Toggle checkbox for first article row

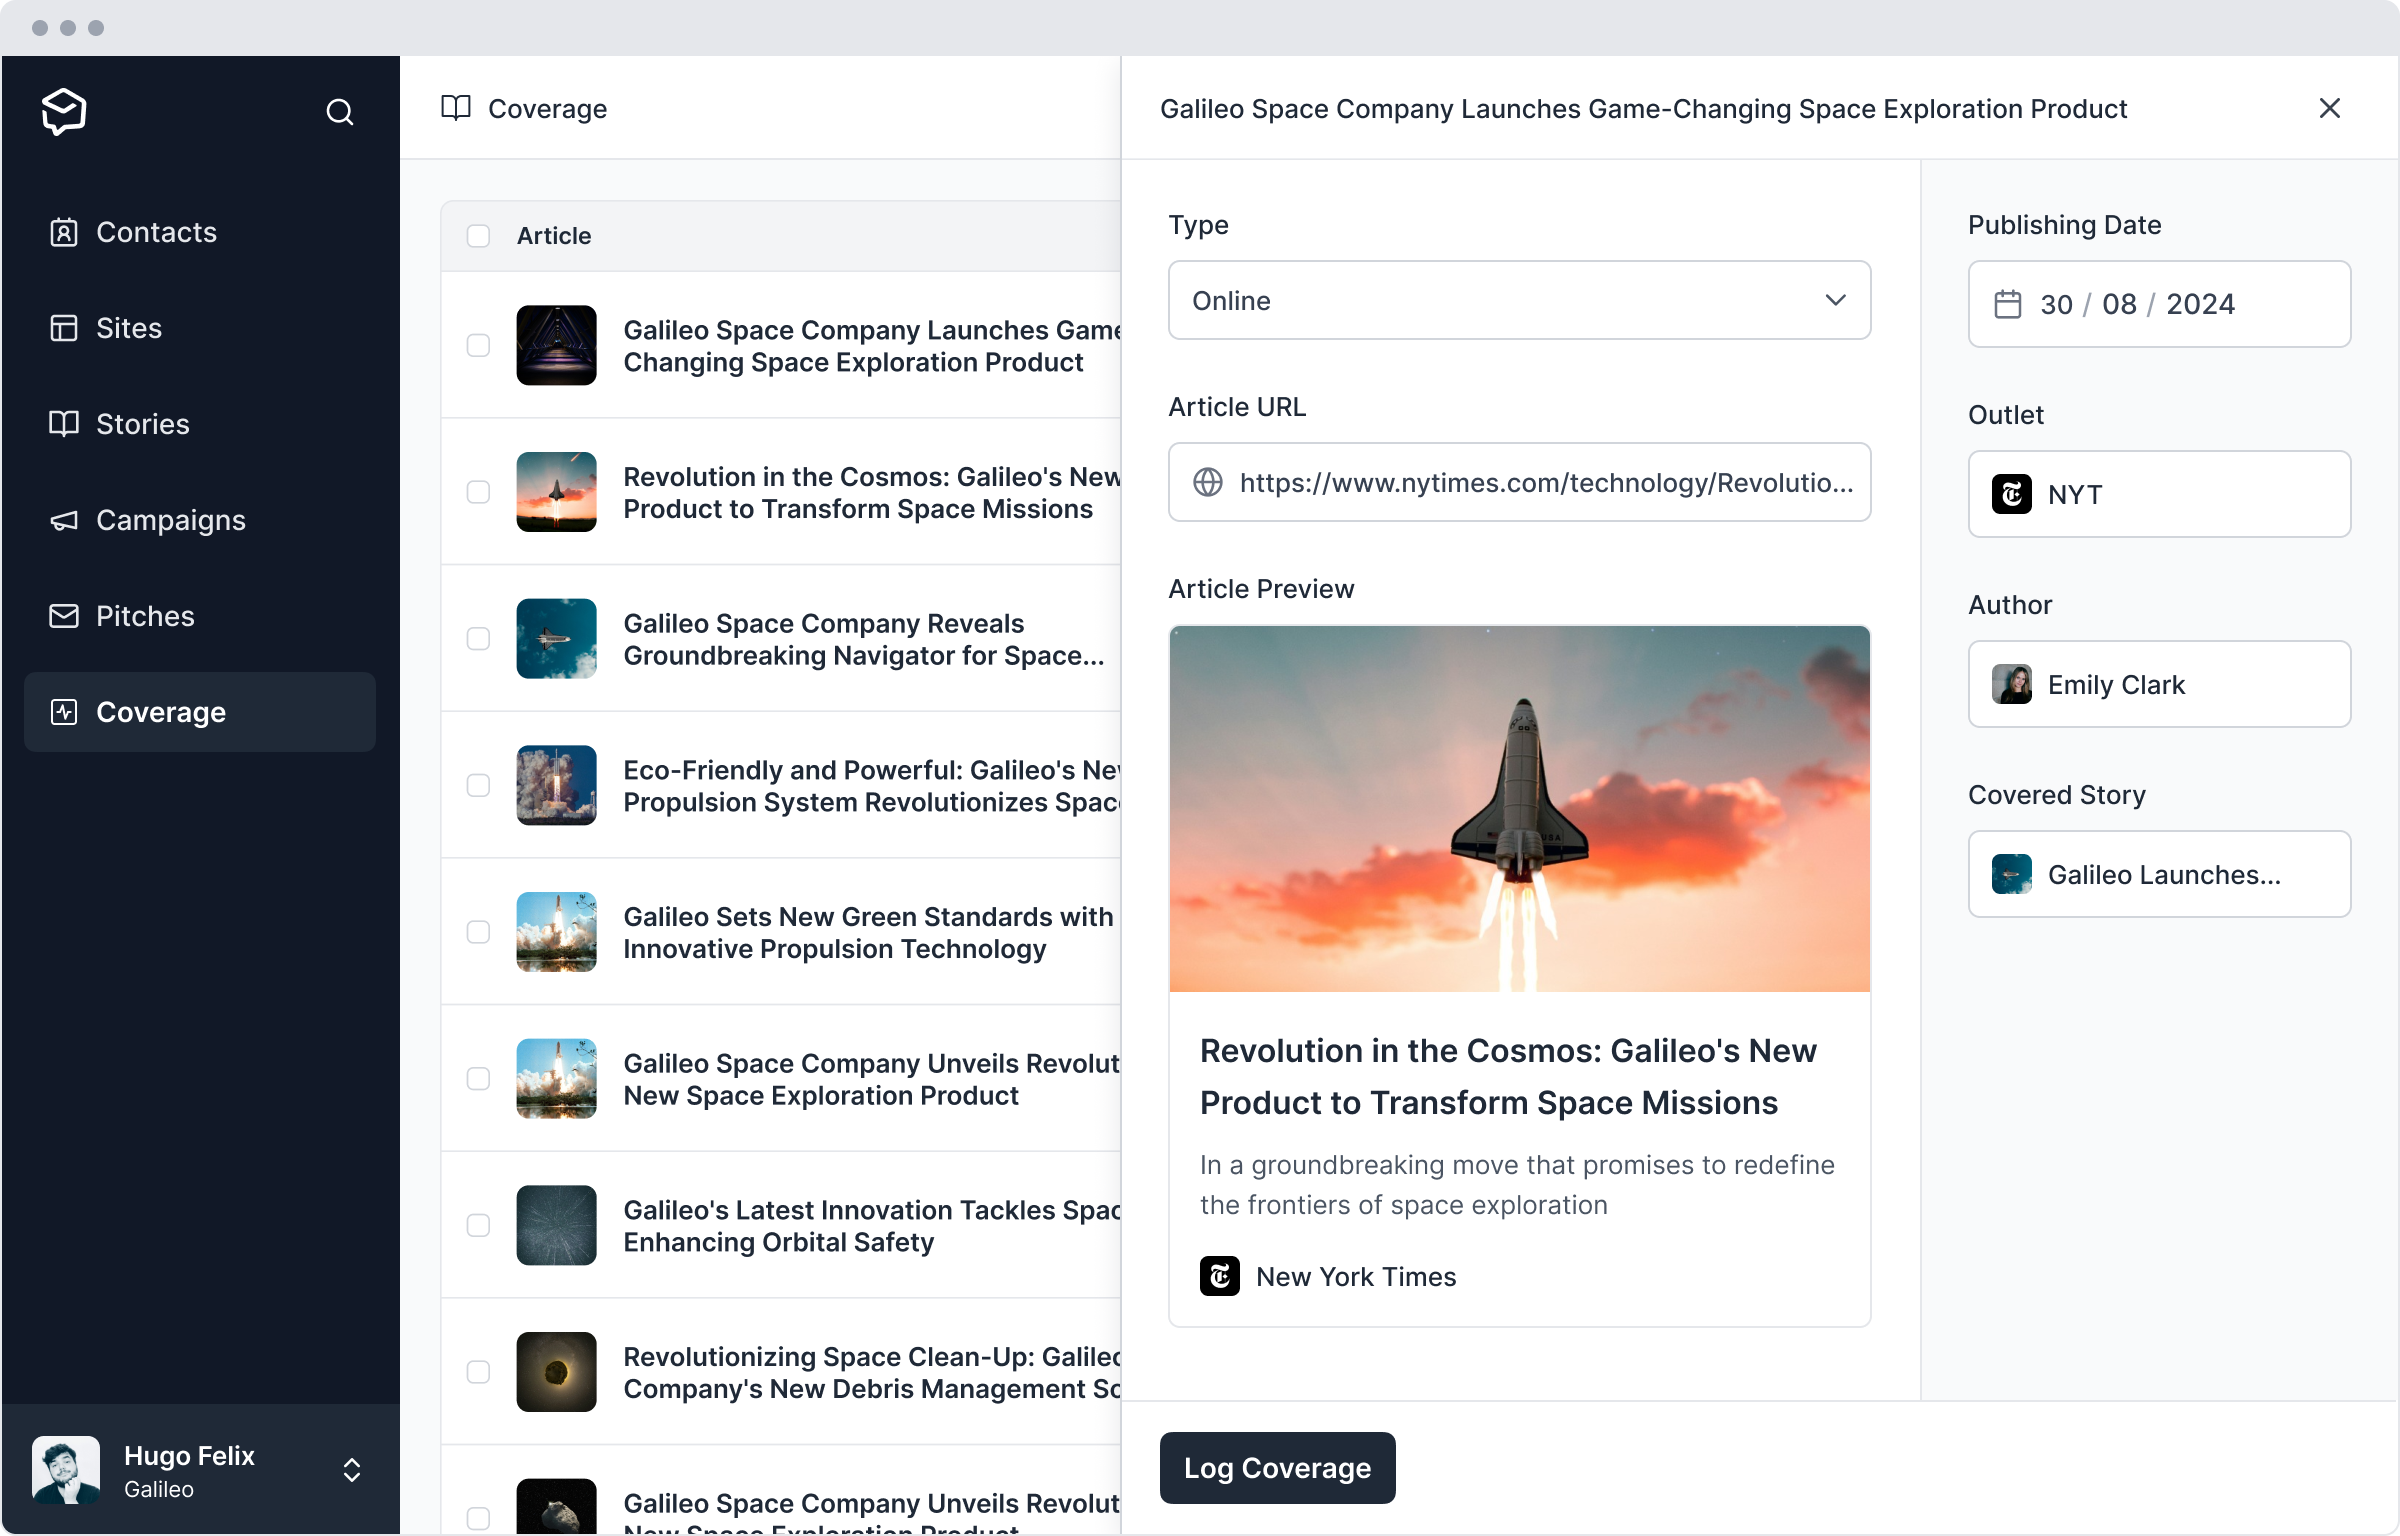click(479, 345)
